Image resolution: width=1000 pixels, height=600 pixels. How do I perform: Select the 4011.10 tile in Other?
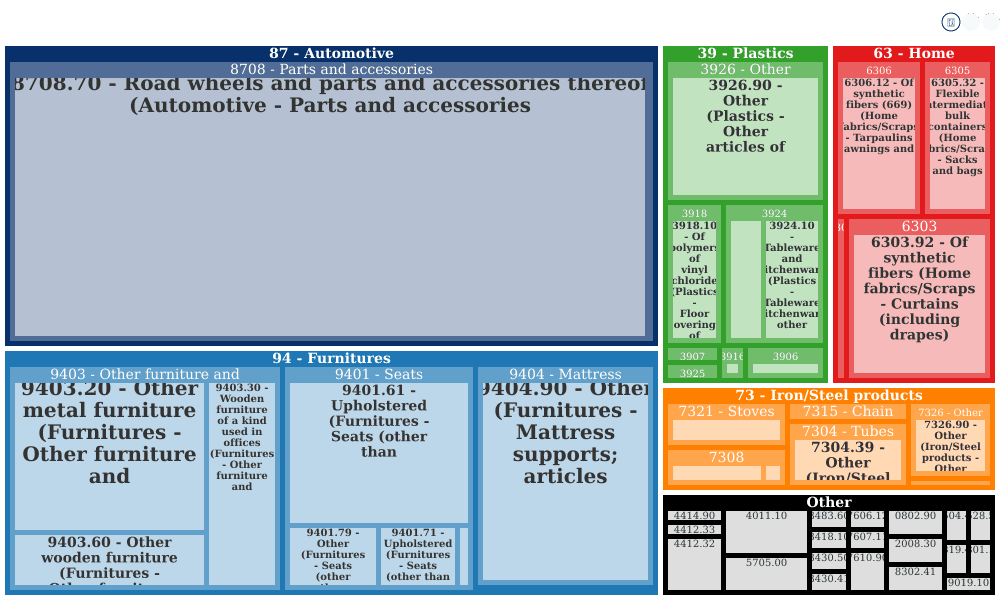[766, 532]
